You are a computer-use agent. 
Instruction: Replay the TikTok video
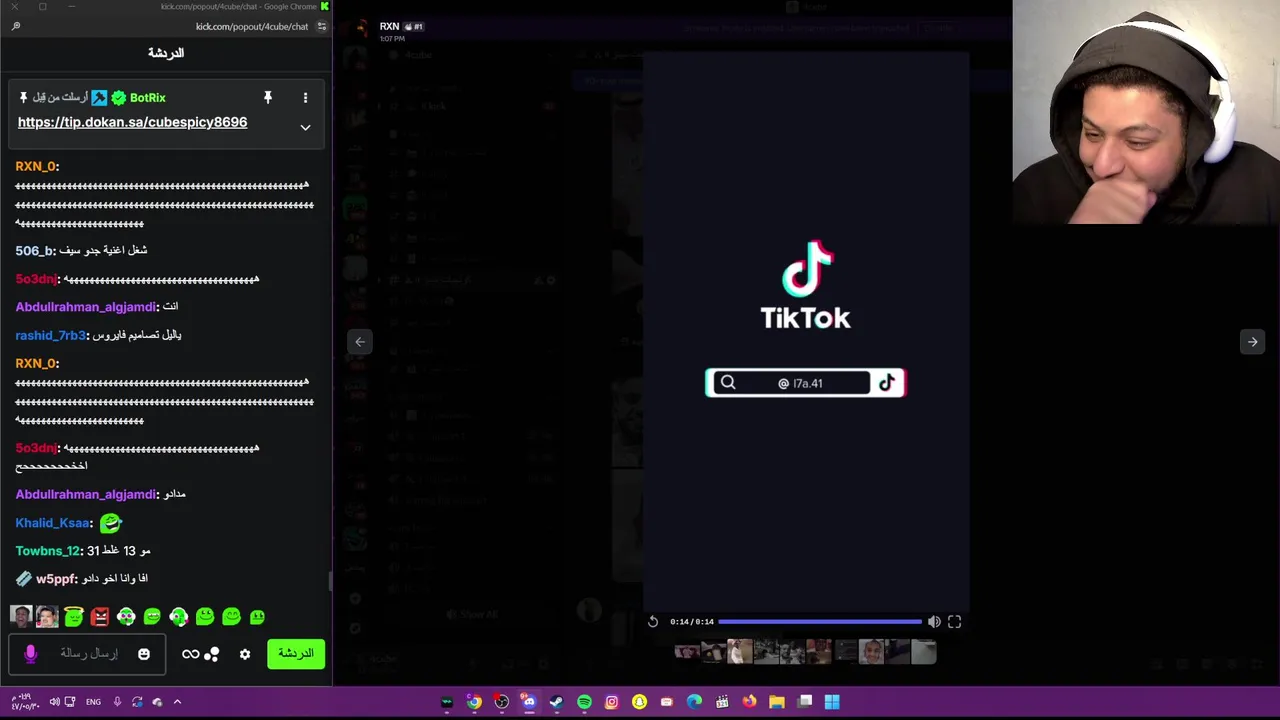point(653,622)
